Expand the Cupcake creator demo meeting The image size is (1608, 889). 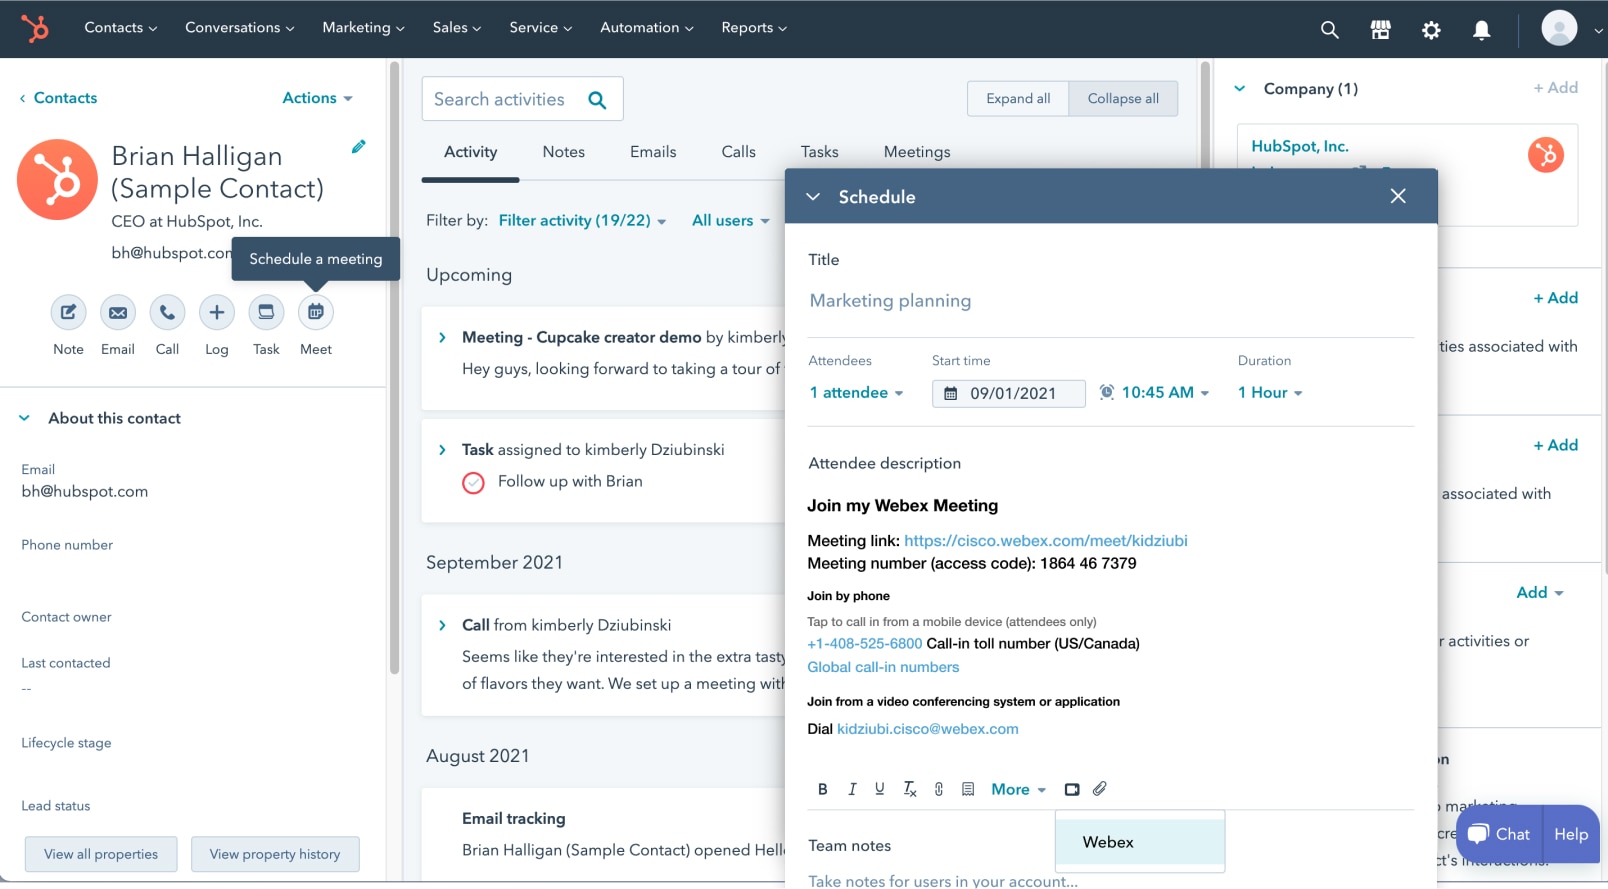442,338
